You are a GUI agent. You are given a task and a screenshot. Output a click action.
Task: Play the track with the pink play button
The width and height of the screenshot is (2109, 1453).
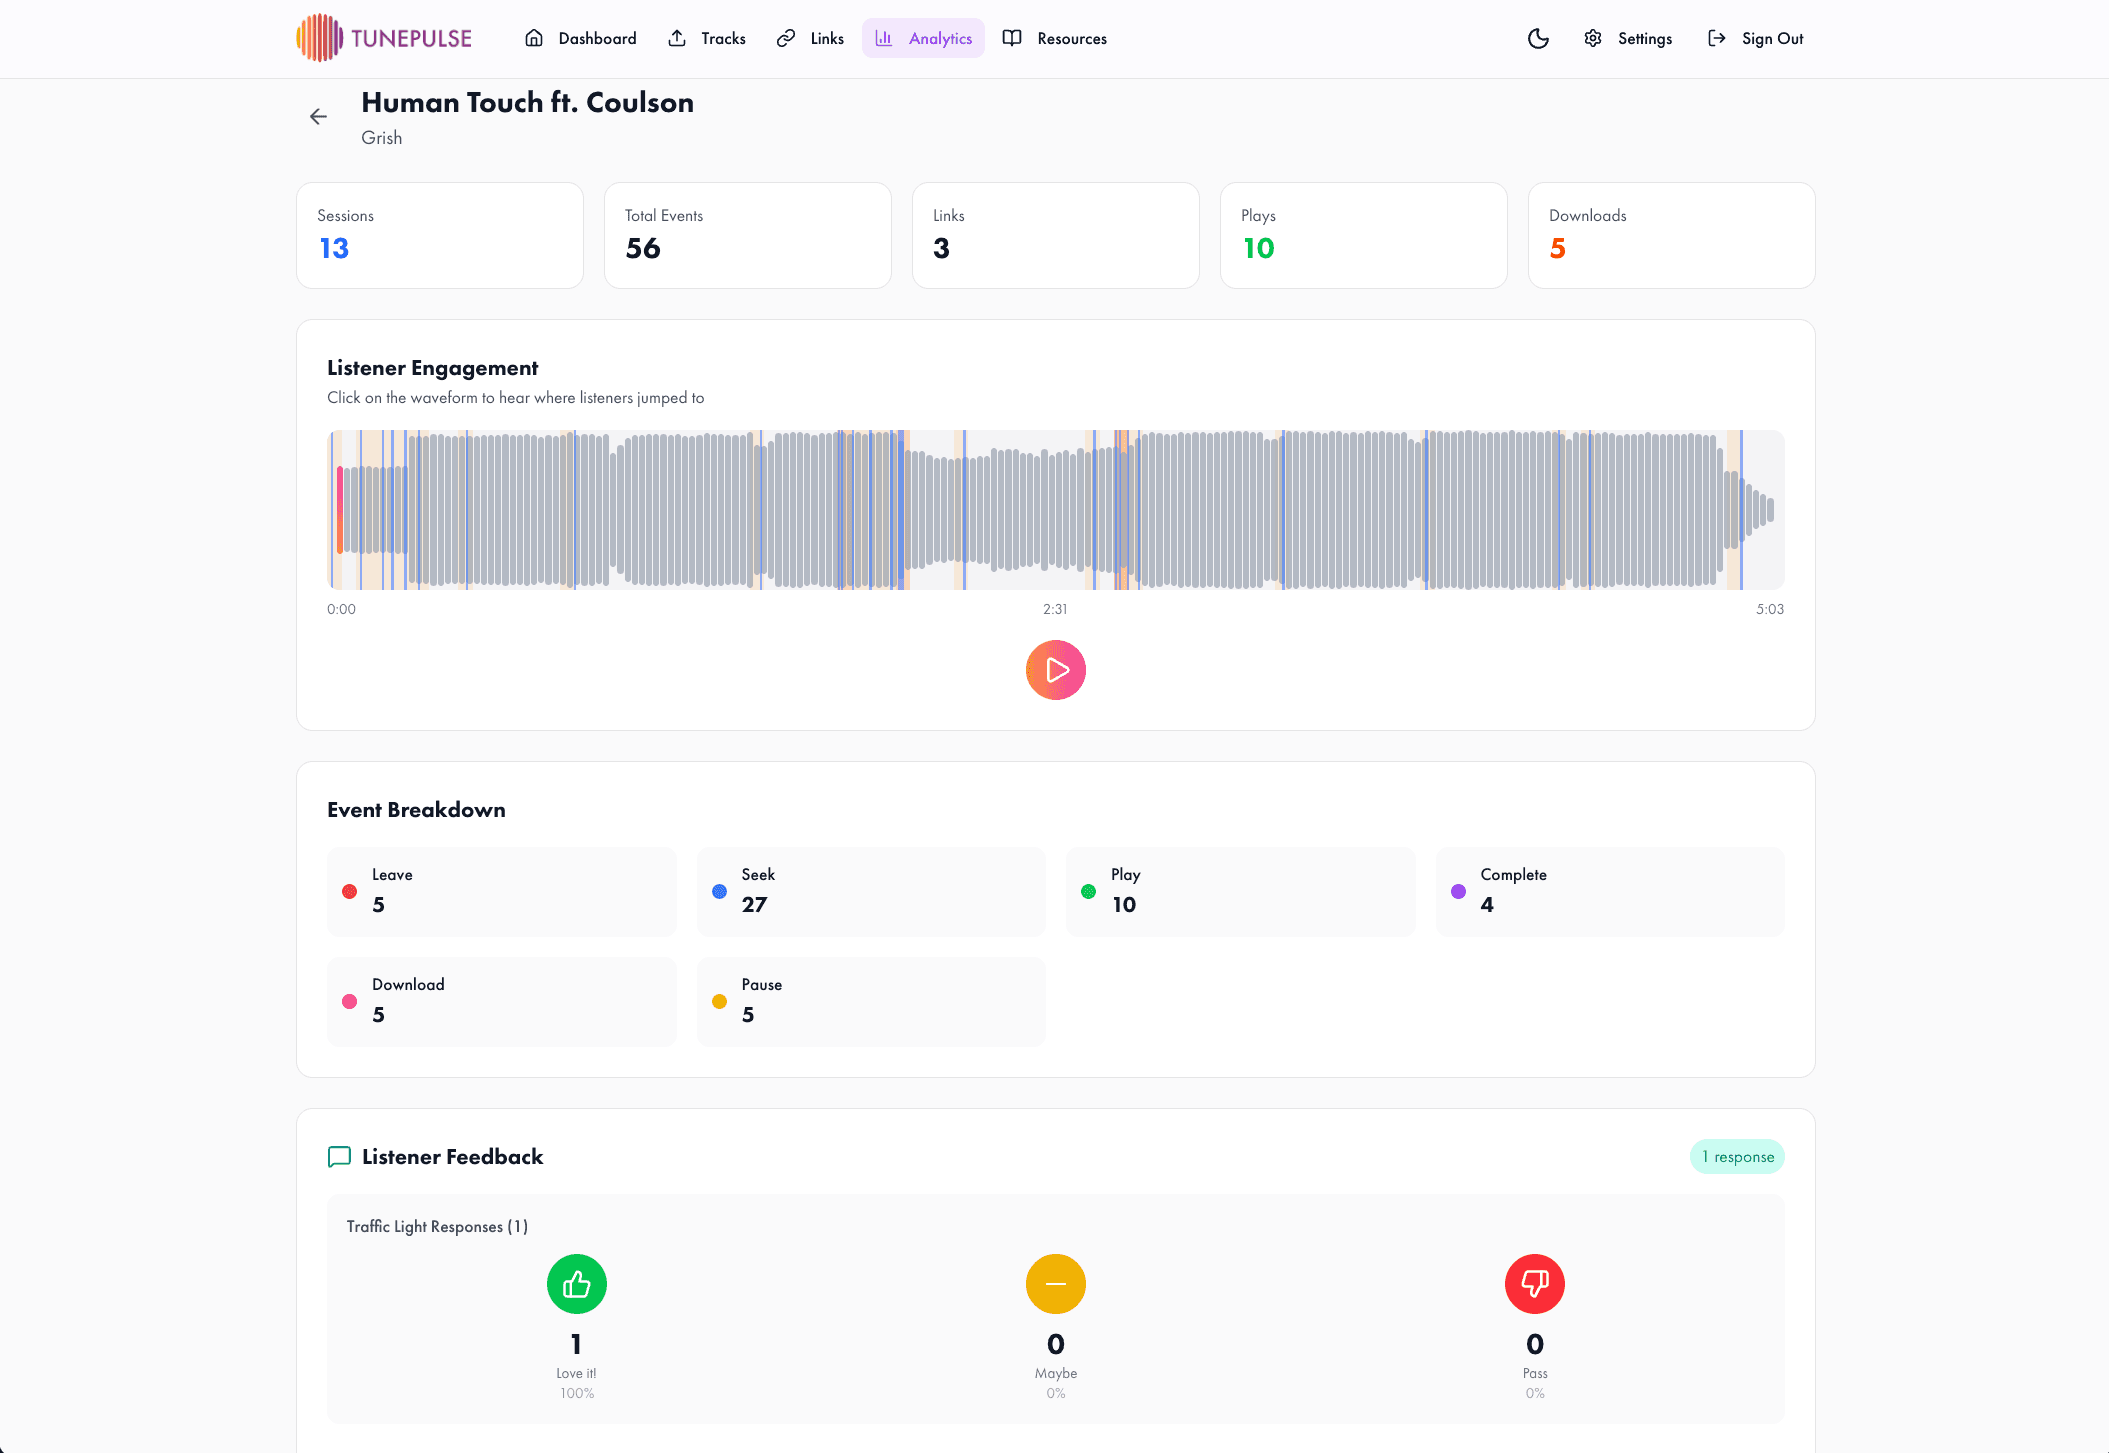[1055, 670]
